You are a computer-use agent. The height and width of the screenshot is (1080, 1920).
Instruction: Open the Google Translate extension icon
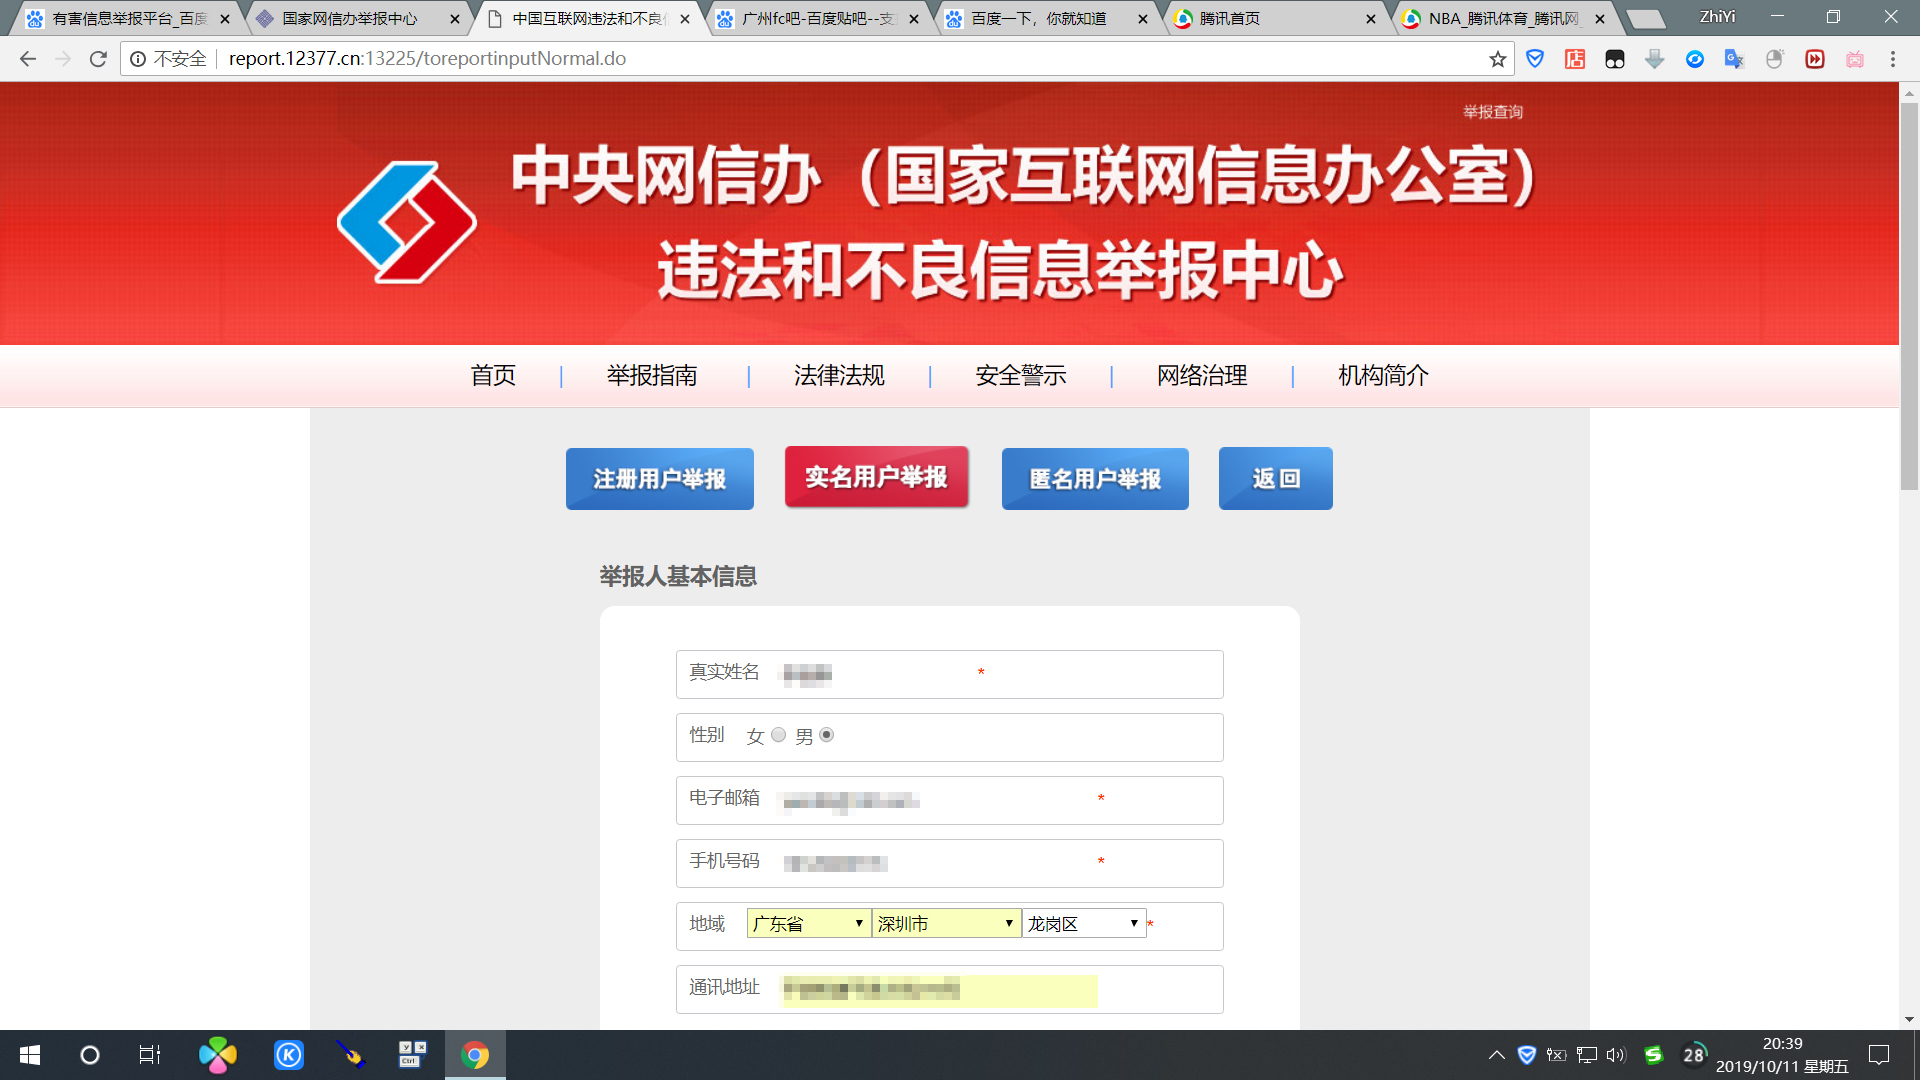coord(1734,59)
